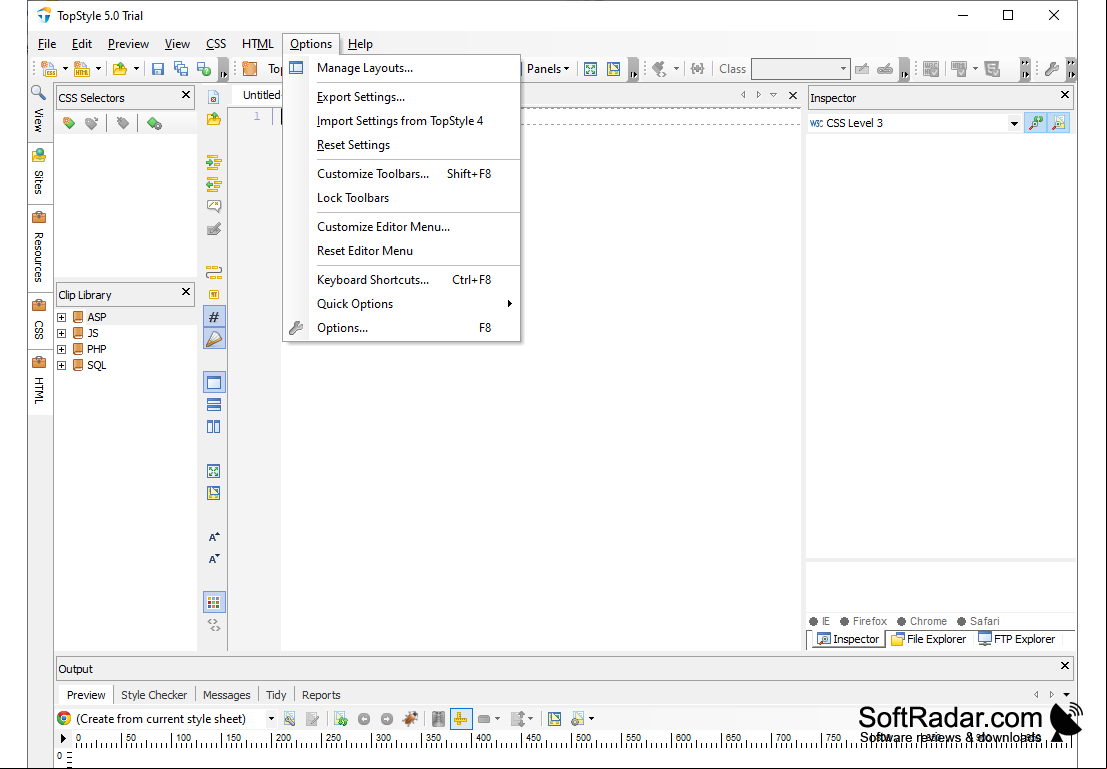Click the New CSS style sheet icon

pos(49,68)
